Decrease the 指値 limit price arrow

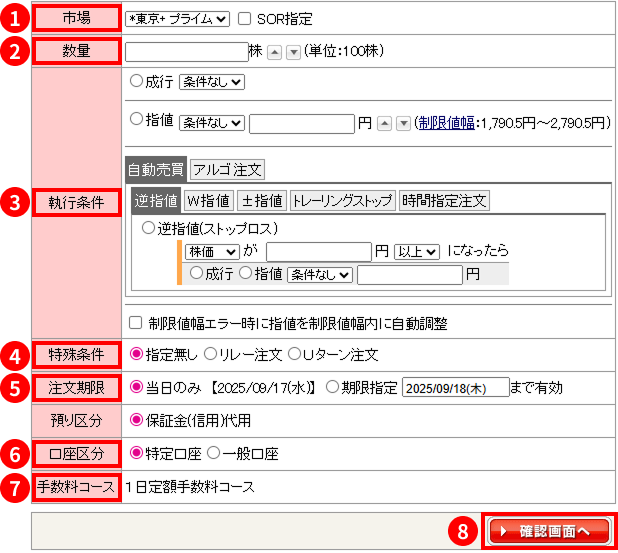(403, 123)
